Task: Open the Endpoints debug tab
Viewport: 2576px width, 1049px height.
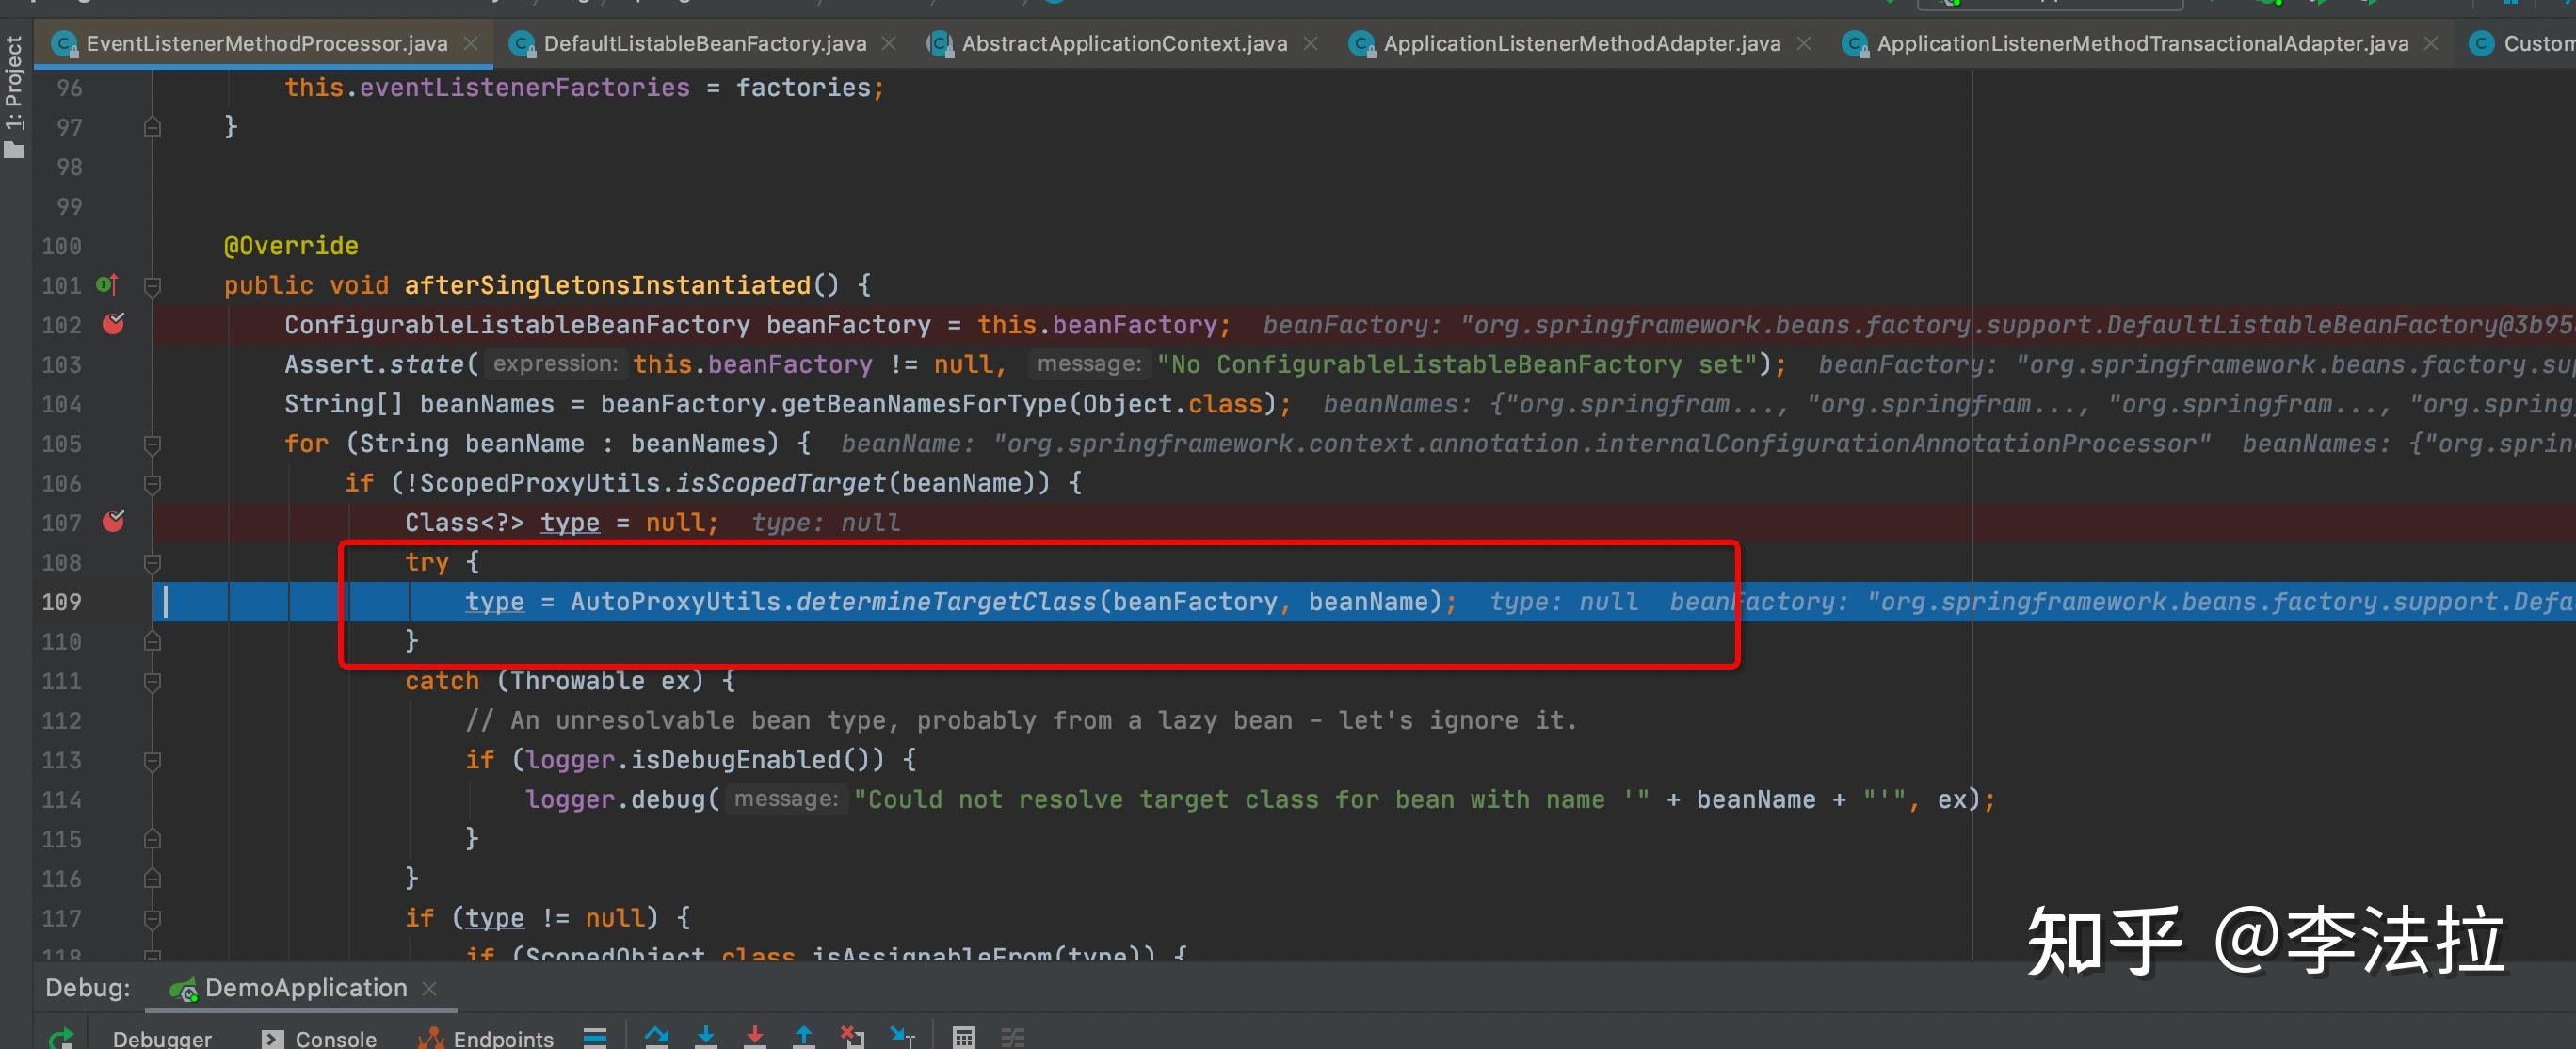Action: click(502, 1038)
